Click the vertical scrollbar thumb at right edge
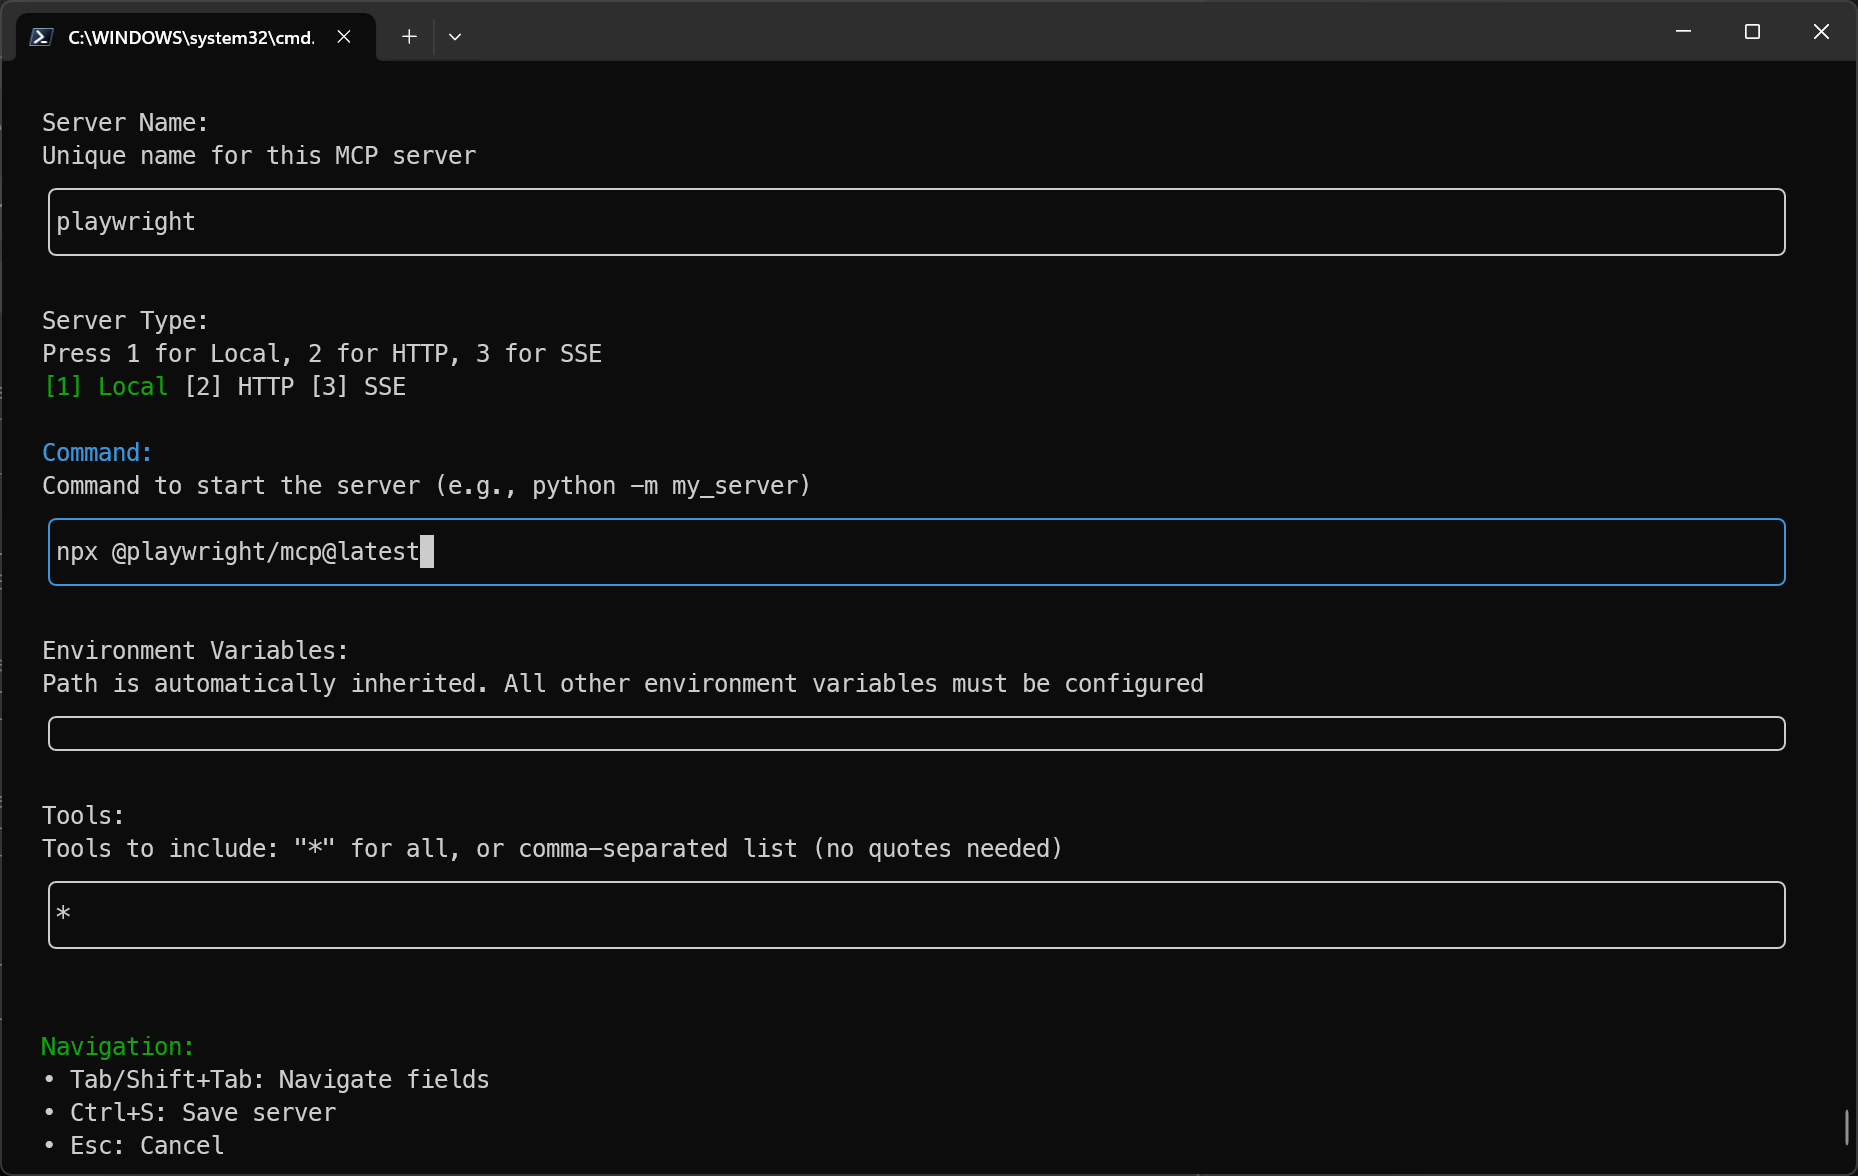 click(1846, 1127)
